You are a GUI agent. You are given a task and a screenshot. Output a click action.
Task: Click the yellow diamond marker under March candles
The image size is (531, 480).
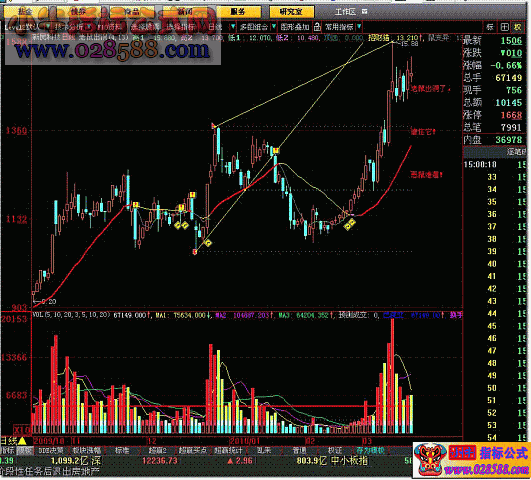tap(349, 224)
